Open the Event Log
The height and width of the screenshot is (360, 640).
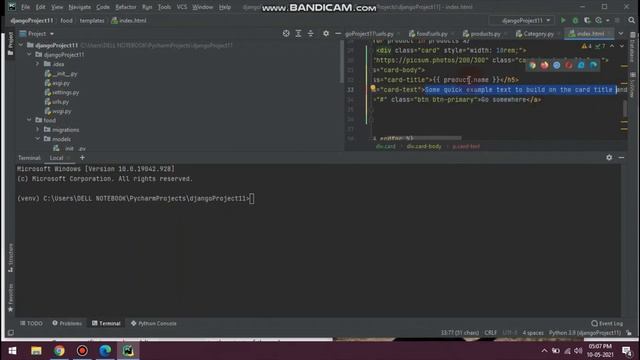(x=607, y=323)
